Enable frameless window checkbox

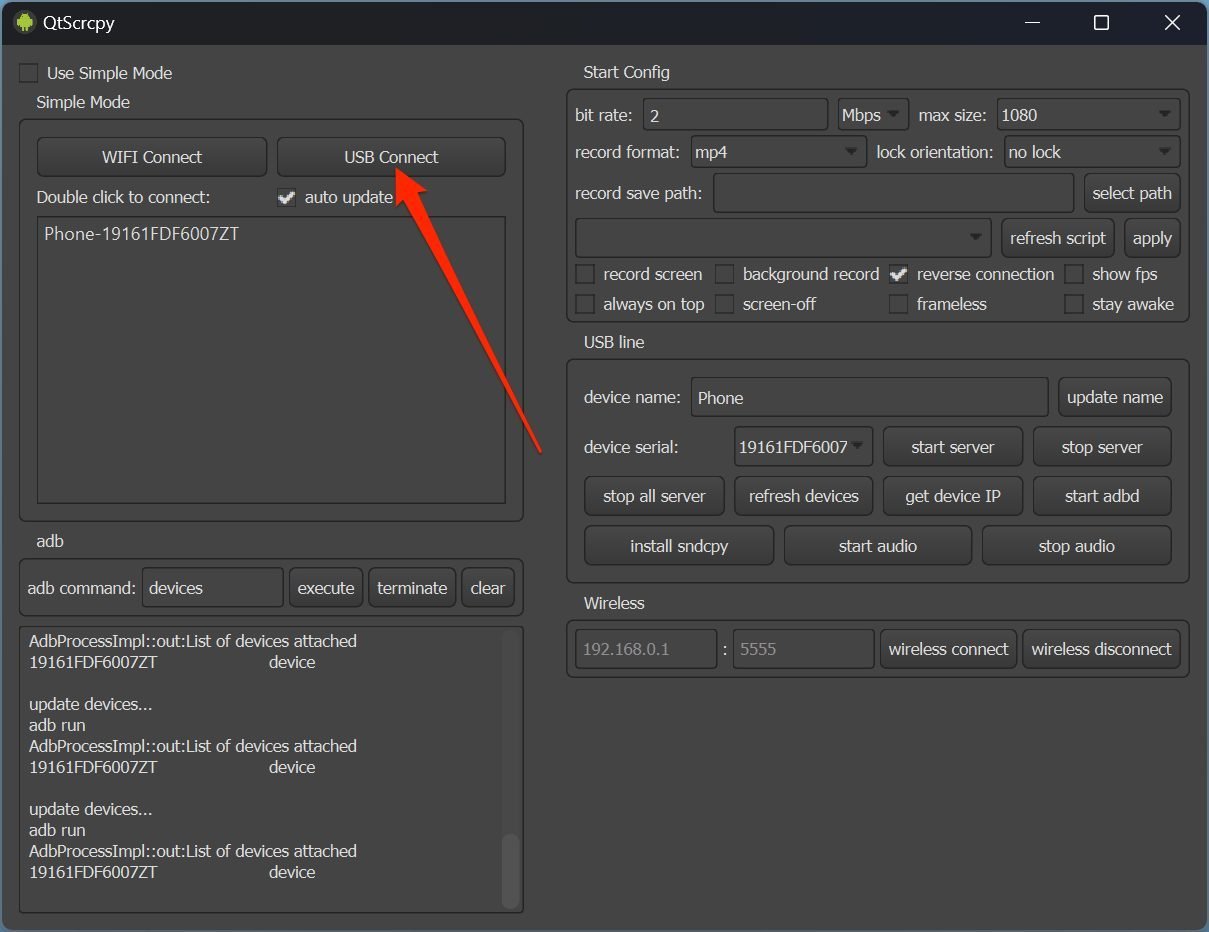pos(899,304)
